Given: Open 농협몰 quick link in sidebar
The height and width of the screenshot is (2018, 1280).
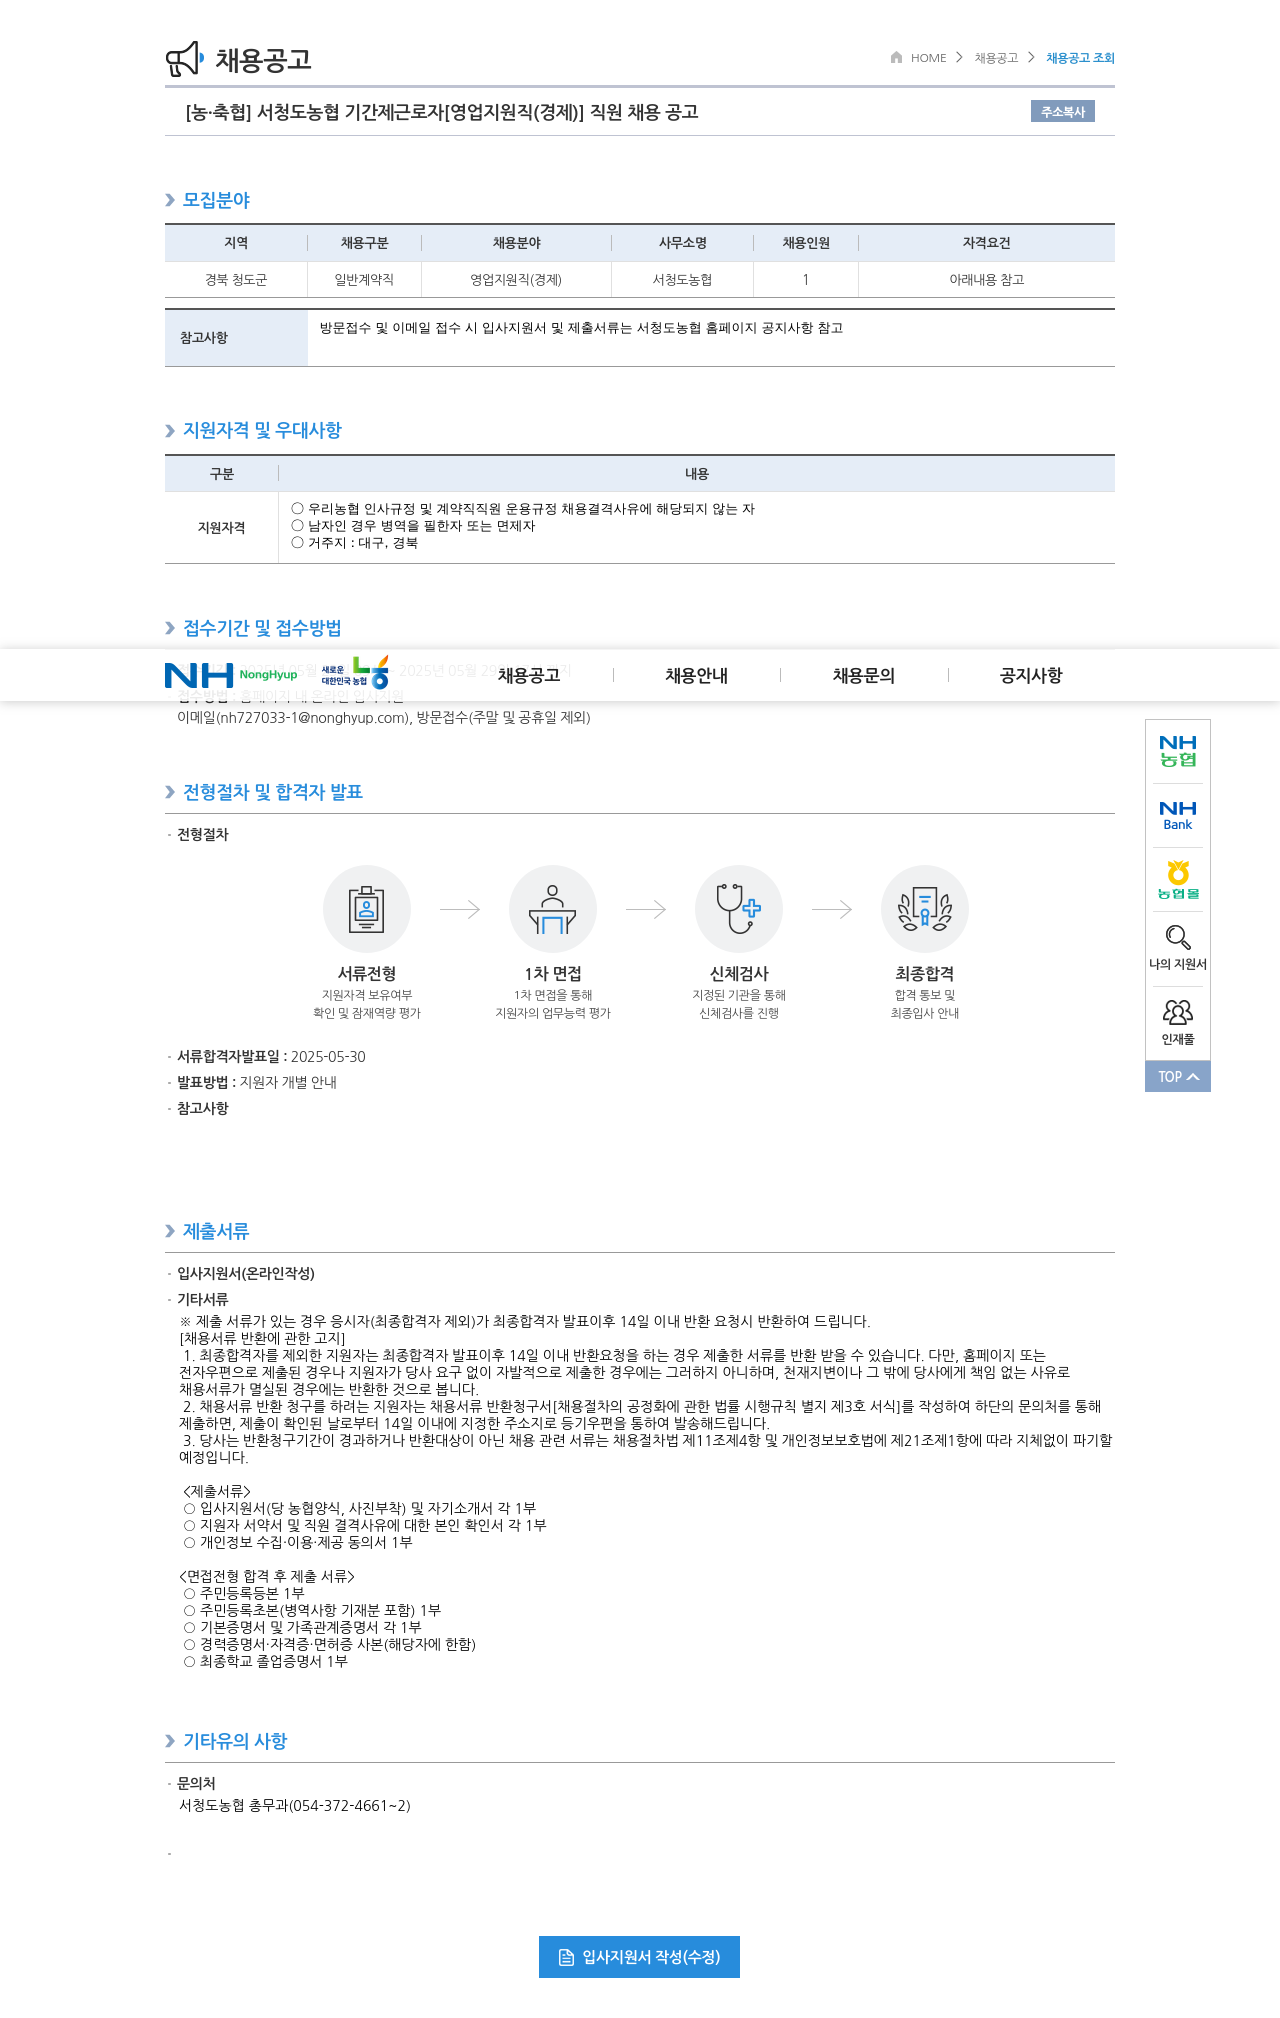Looking at the screenshot, I should [1178, 879].
